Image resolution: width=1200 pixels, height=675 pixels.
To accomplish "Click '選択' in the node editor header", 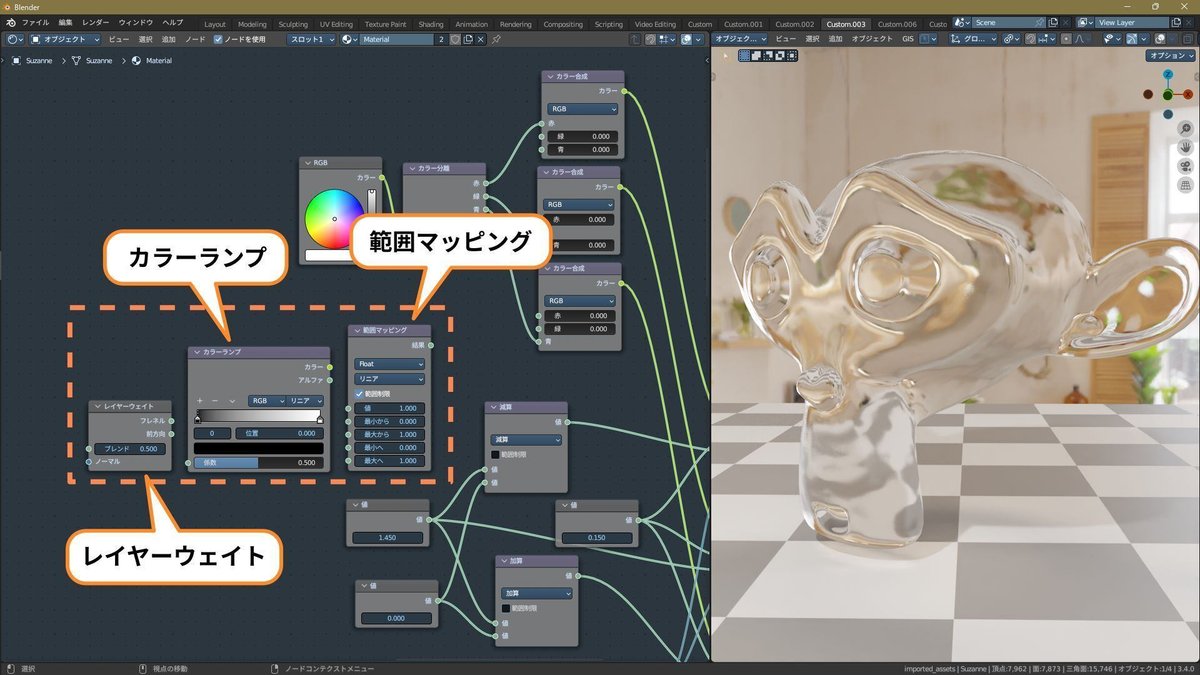I will click(x=145, y=39).
